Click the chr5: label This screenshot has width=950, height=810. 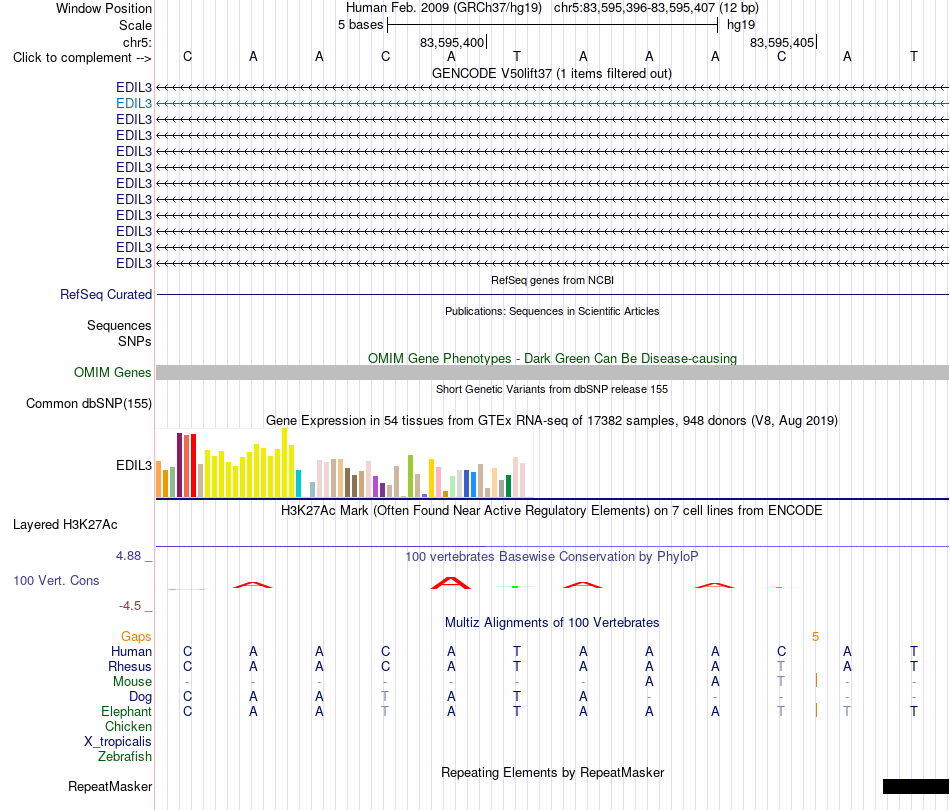[137, 42]
